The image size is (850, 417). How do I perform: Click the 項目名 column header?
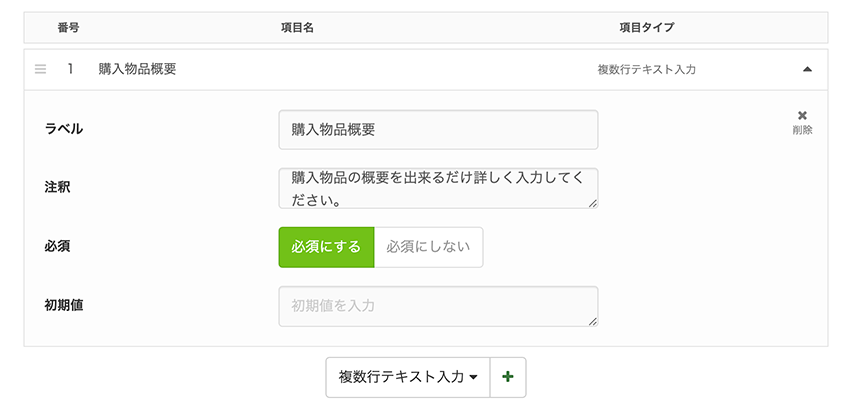[297, 28]
